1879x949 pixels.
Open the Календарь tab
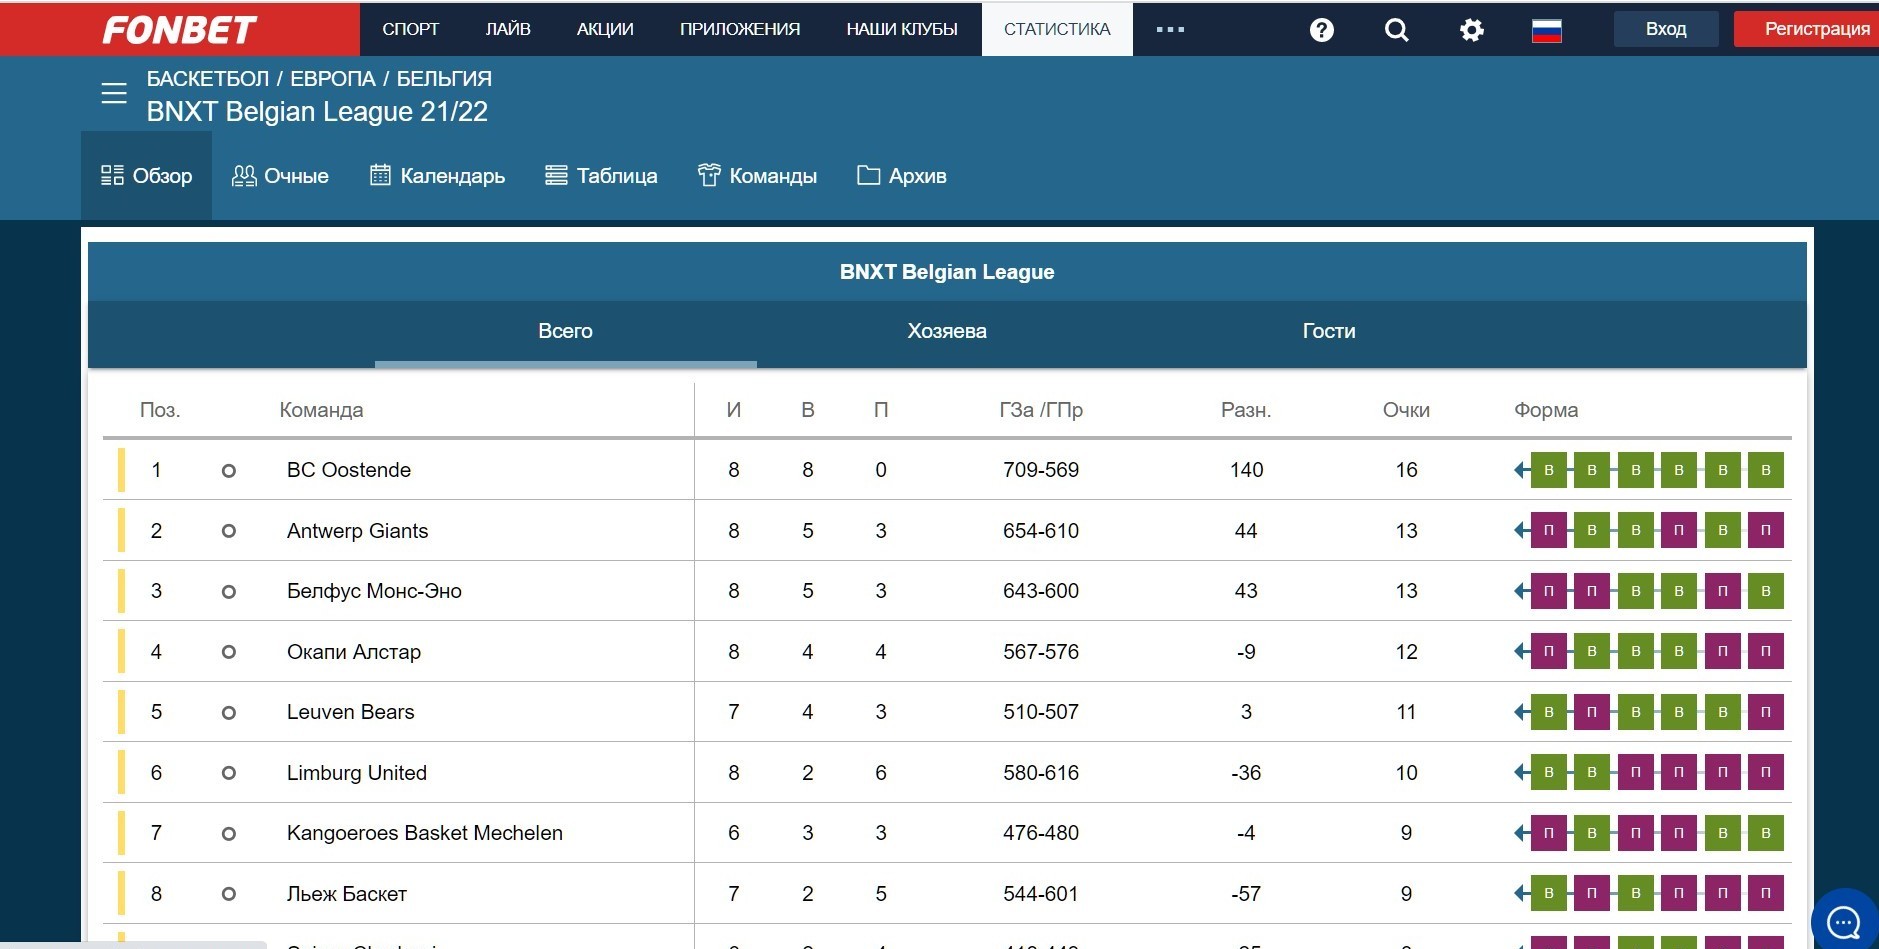438,176
